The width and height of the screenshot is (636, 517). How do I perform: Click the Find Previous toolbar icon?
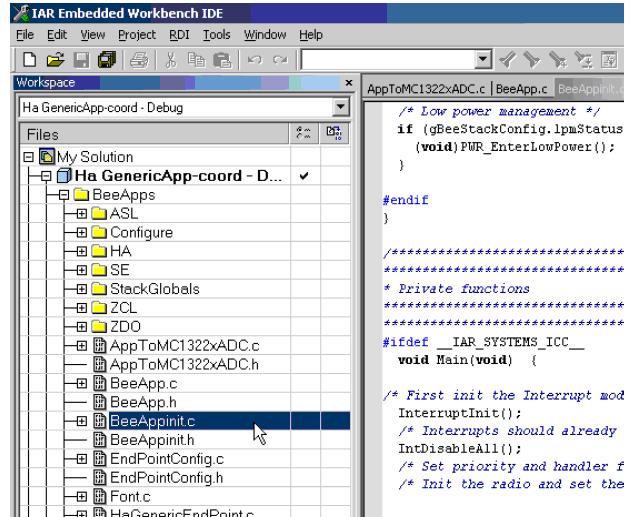(x=507, y=60)
